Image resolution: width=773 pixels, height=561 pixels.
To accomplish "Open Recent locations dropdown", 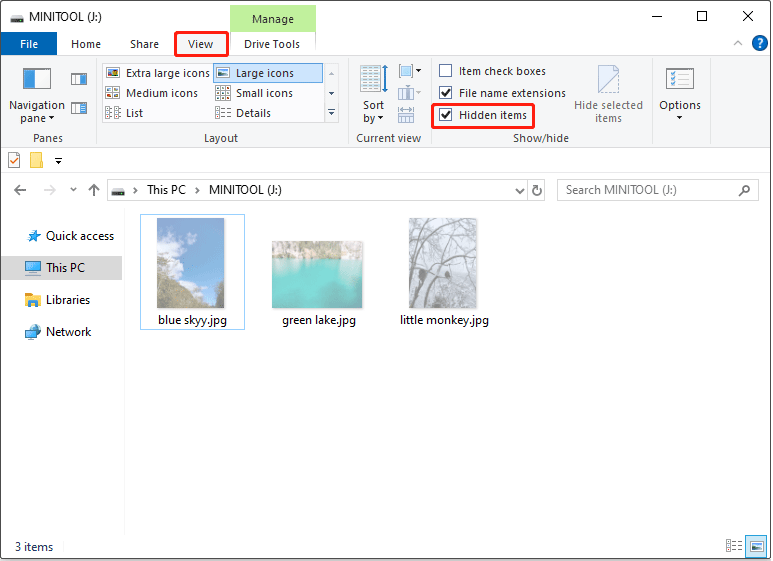I will pos(73,189).
